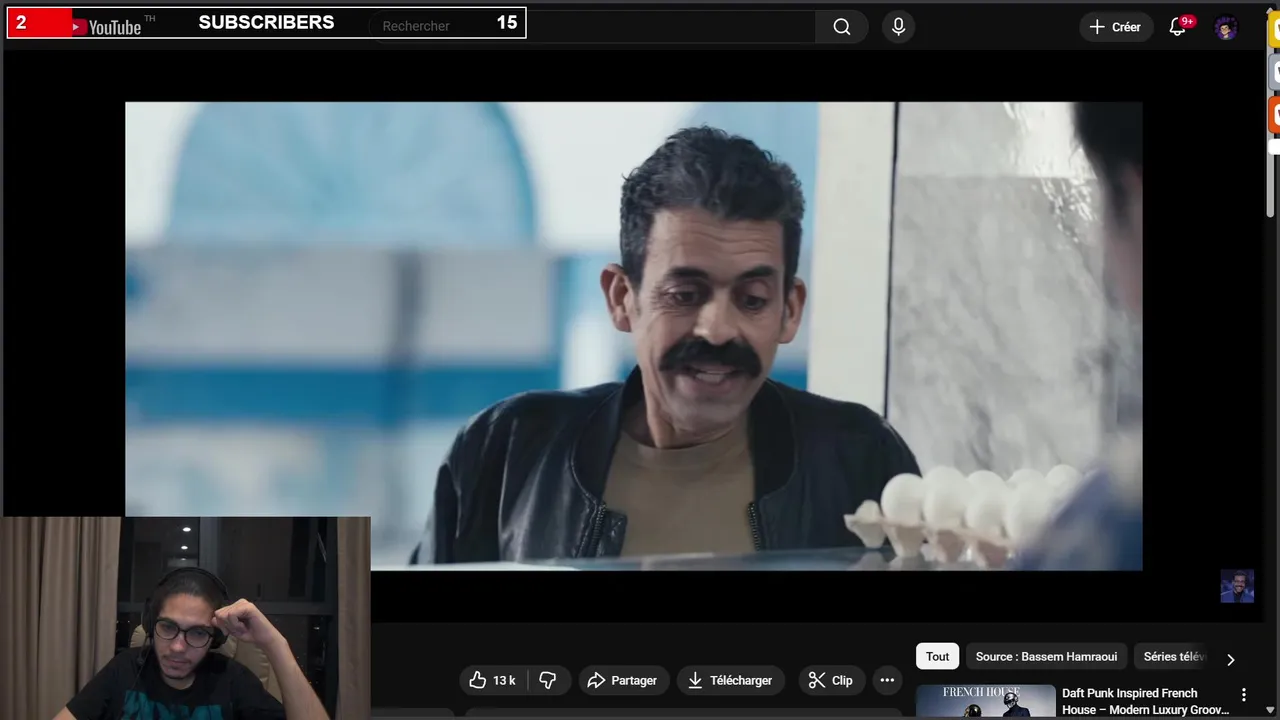Open notifications bell

click(x=1178, y=27)
